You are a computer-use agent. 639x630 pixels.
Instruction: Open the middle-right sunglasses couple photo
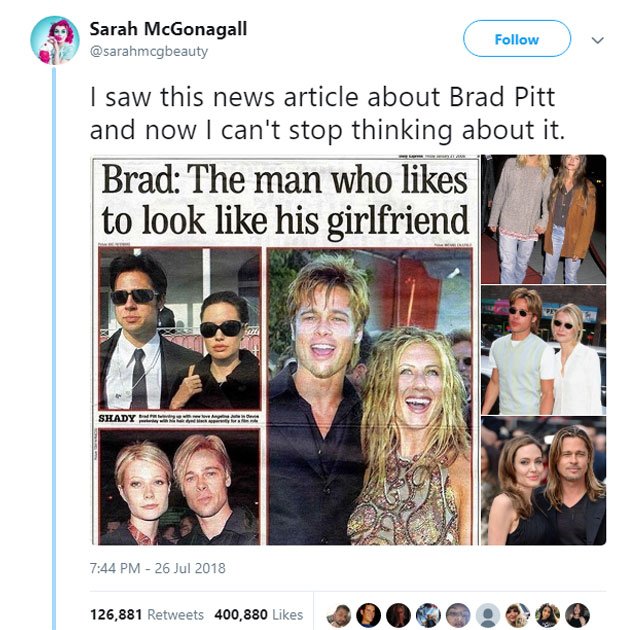(x=543, y=350)
